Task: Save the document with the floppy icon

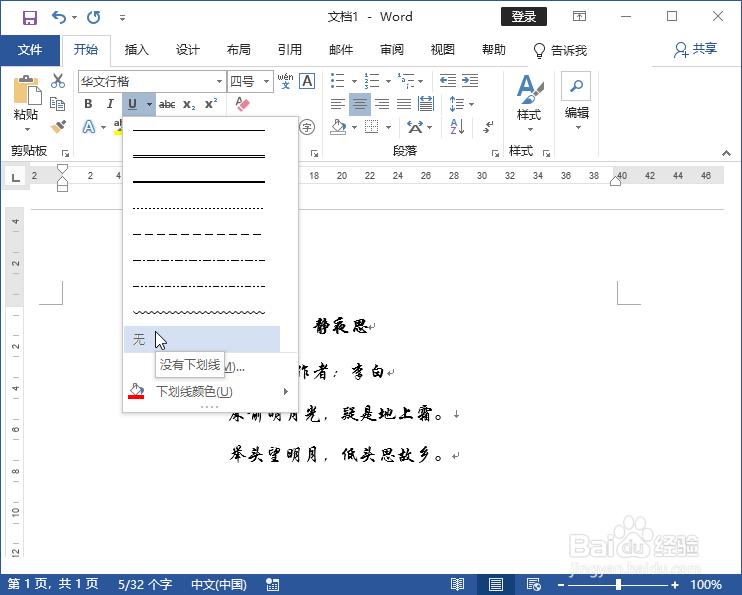Action: (x=29, y=18)
